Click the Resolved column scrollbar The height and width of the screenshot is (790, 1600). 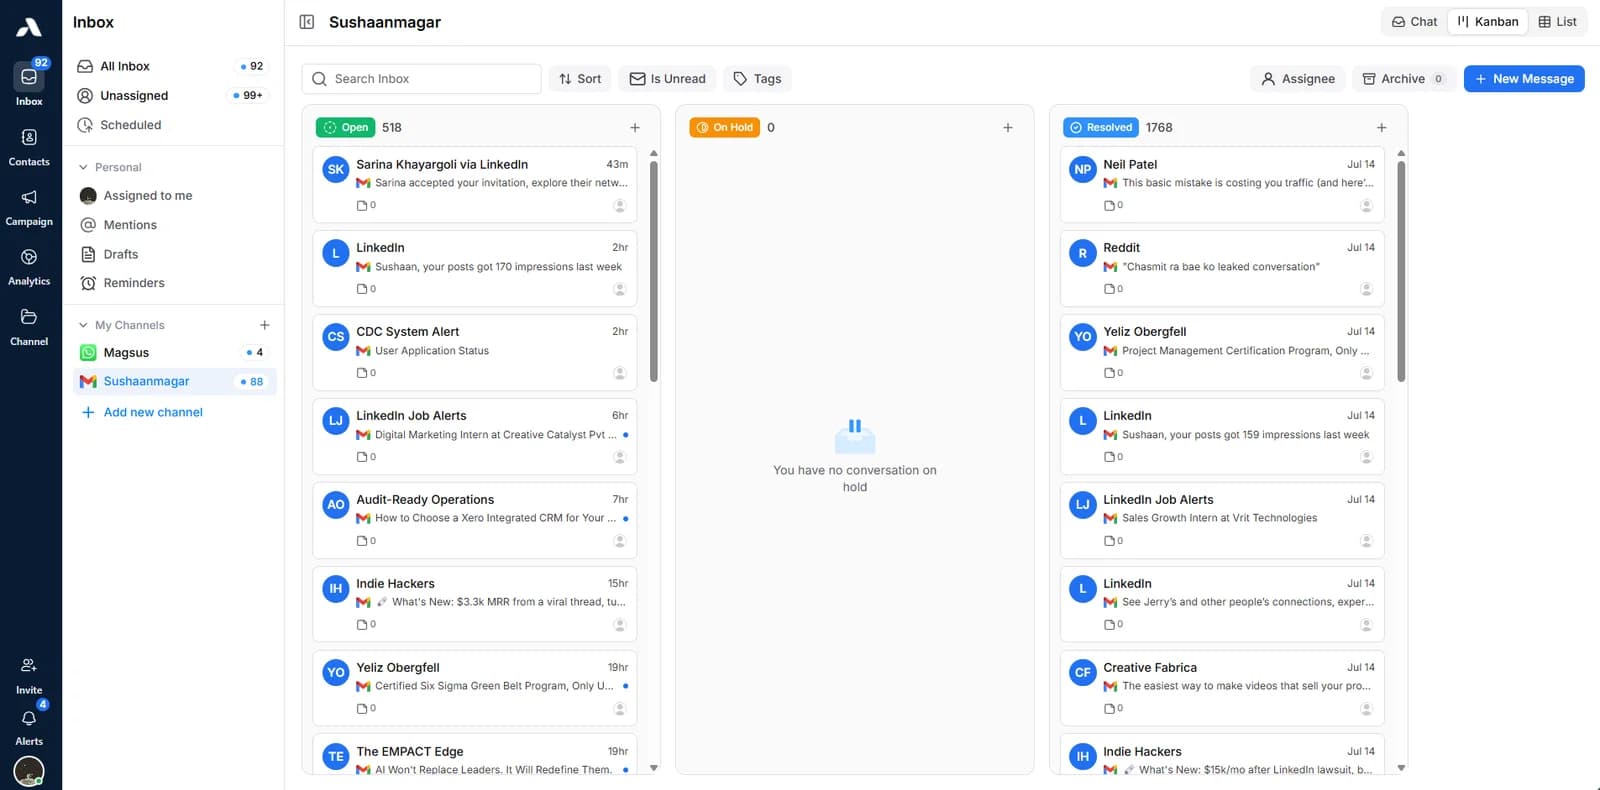click(1401, 270)
